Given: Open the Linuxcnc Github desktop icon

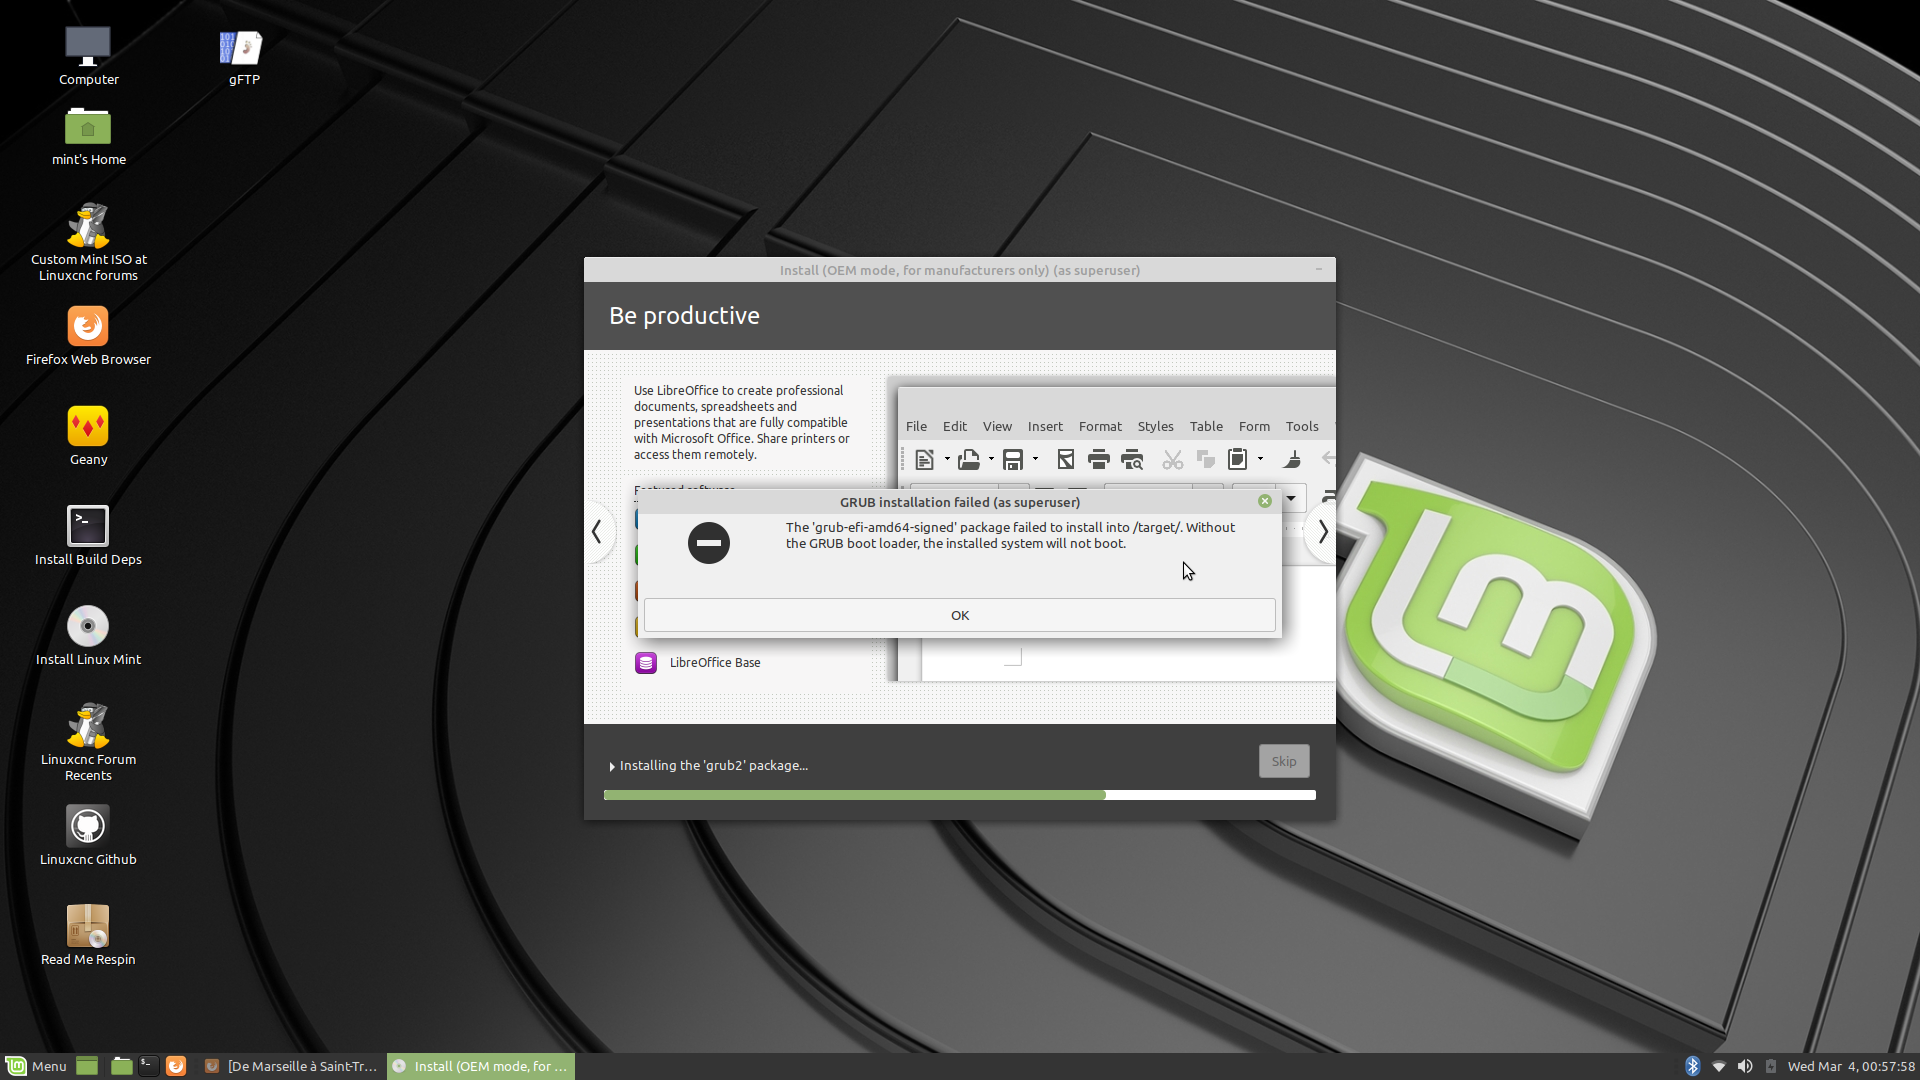Looking at the screenshot, I should pyautogui.click(x=88, y=836).
